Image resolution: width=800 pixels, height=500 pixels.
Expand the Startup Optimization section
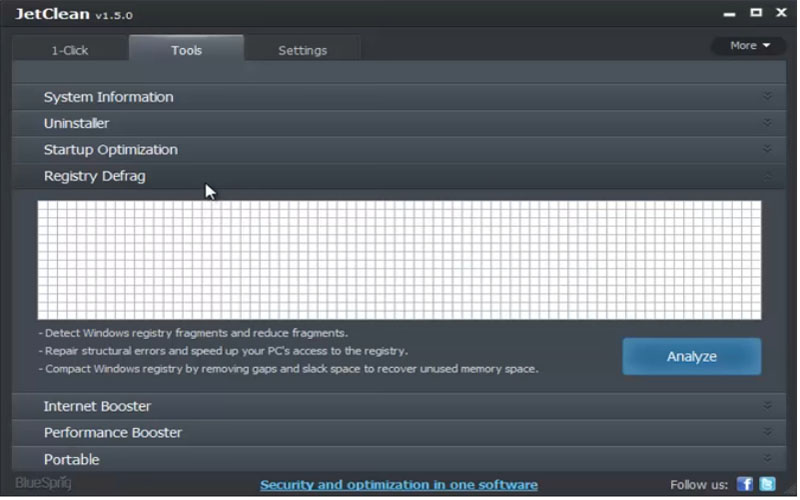[399, 150]
